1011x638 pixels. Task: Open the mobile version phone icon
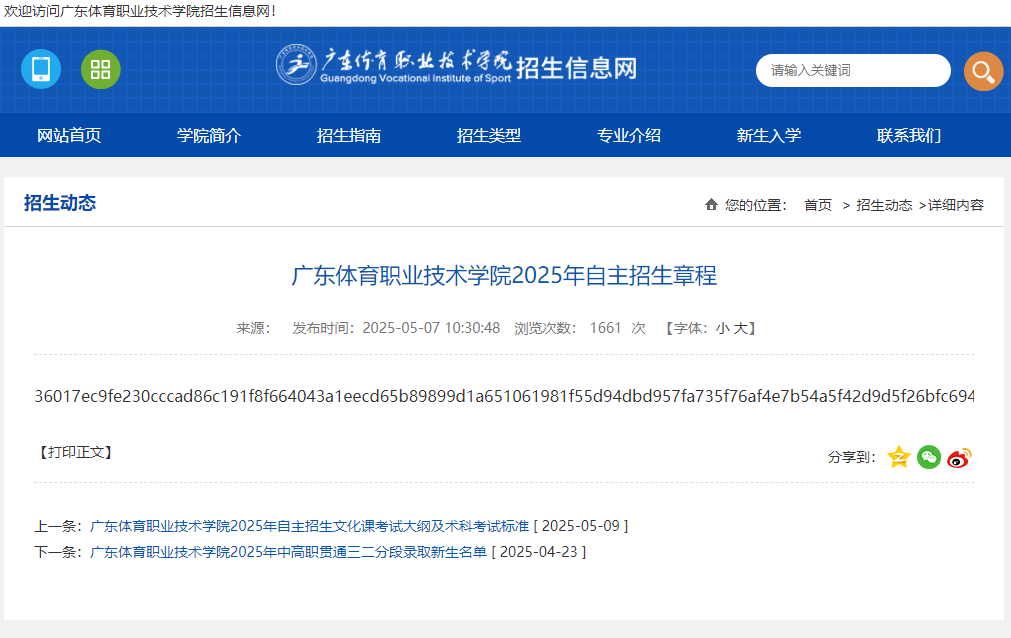coord(40,70)
